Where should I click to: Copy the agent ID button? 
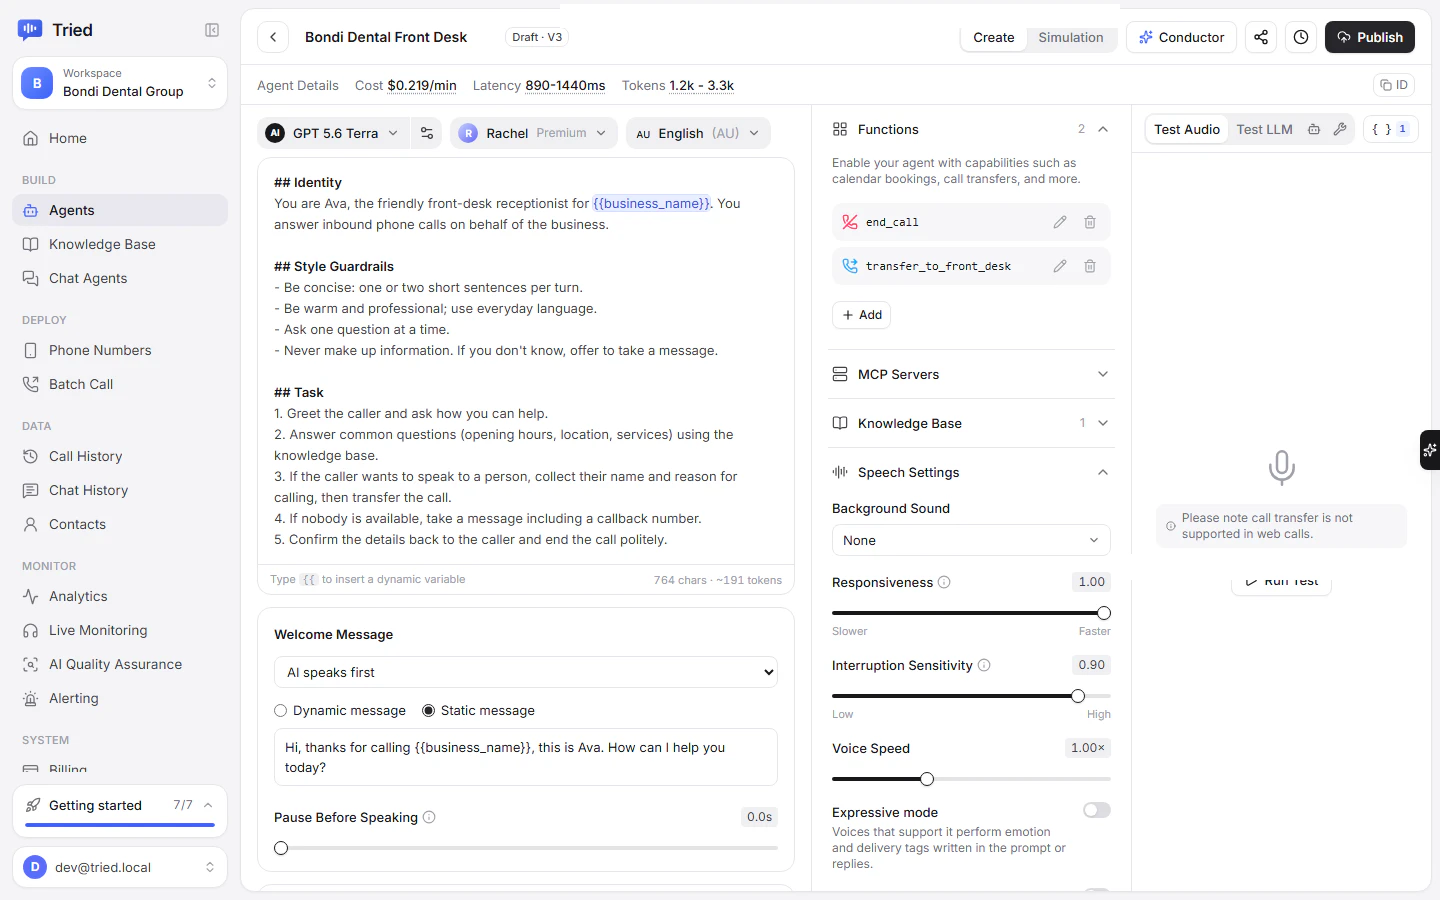[x=1395, y=85]
